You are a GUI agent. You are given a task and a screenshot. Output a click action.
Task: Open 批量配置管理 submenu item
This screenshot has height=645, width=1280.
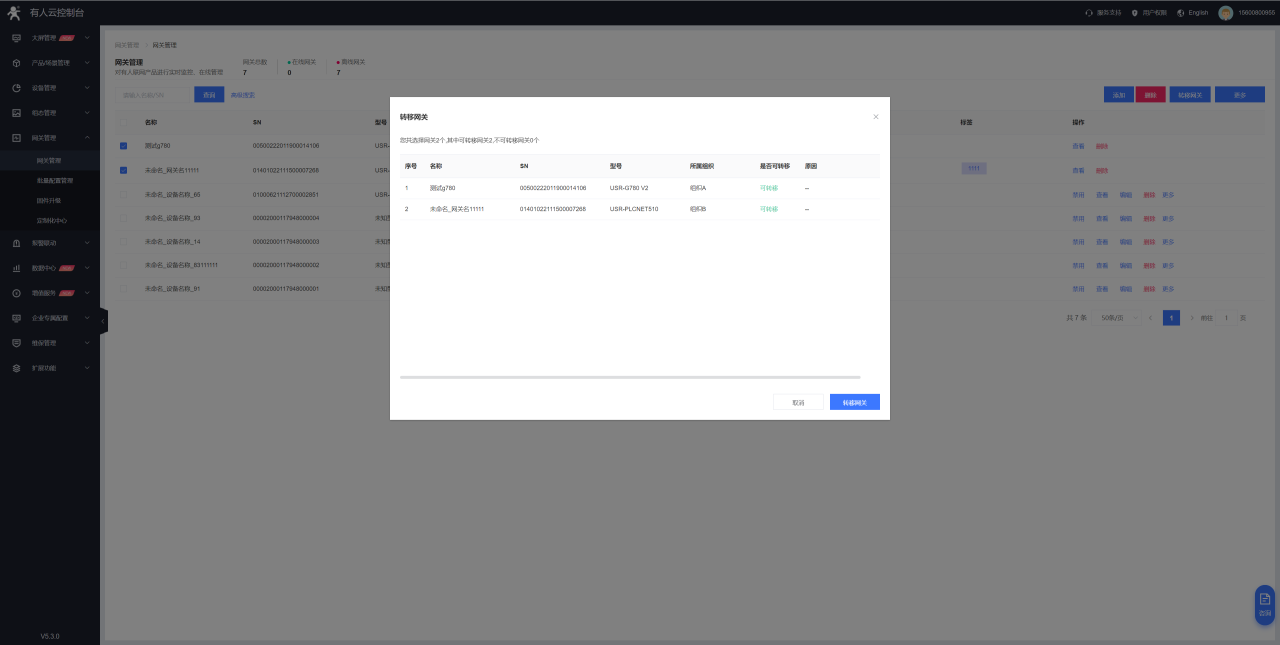[x=54, y=181]
